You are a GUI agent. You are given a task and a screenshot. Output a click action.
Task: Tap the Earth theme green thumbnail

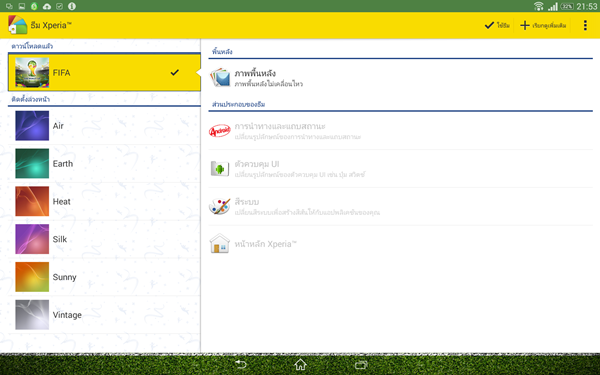click(32, 163)
